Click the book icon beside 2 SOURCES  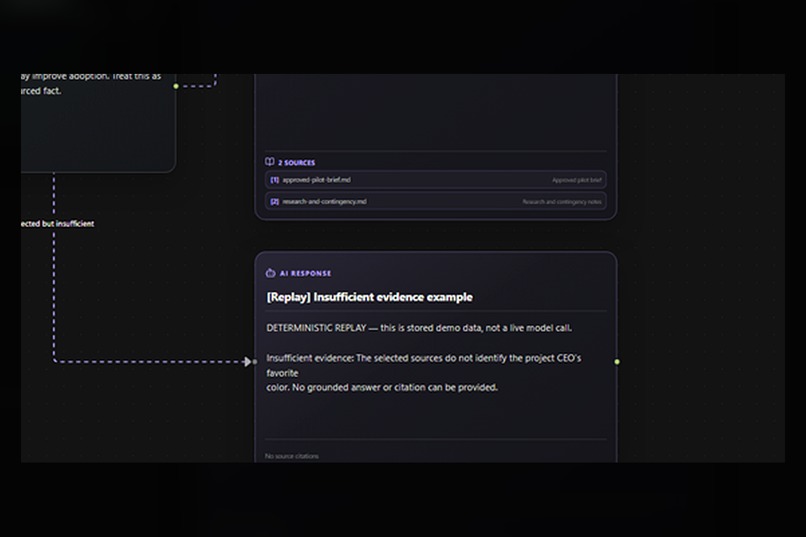[269, 162]
